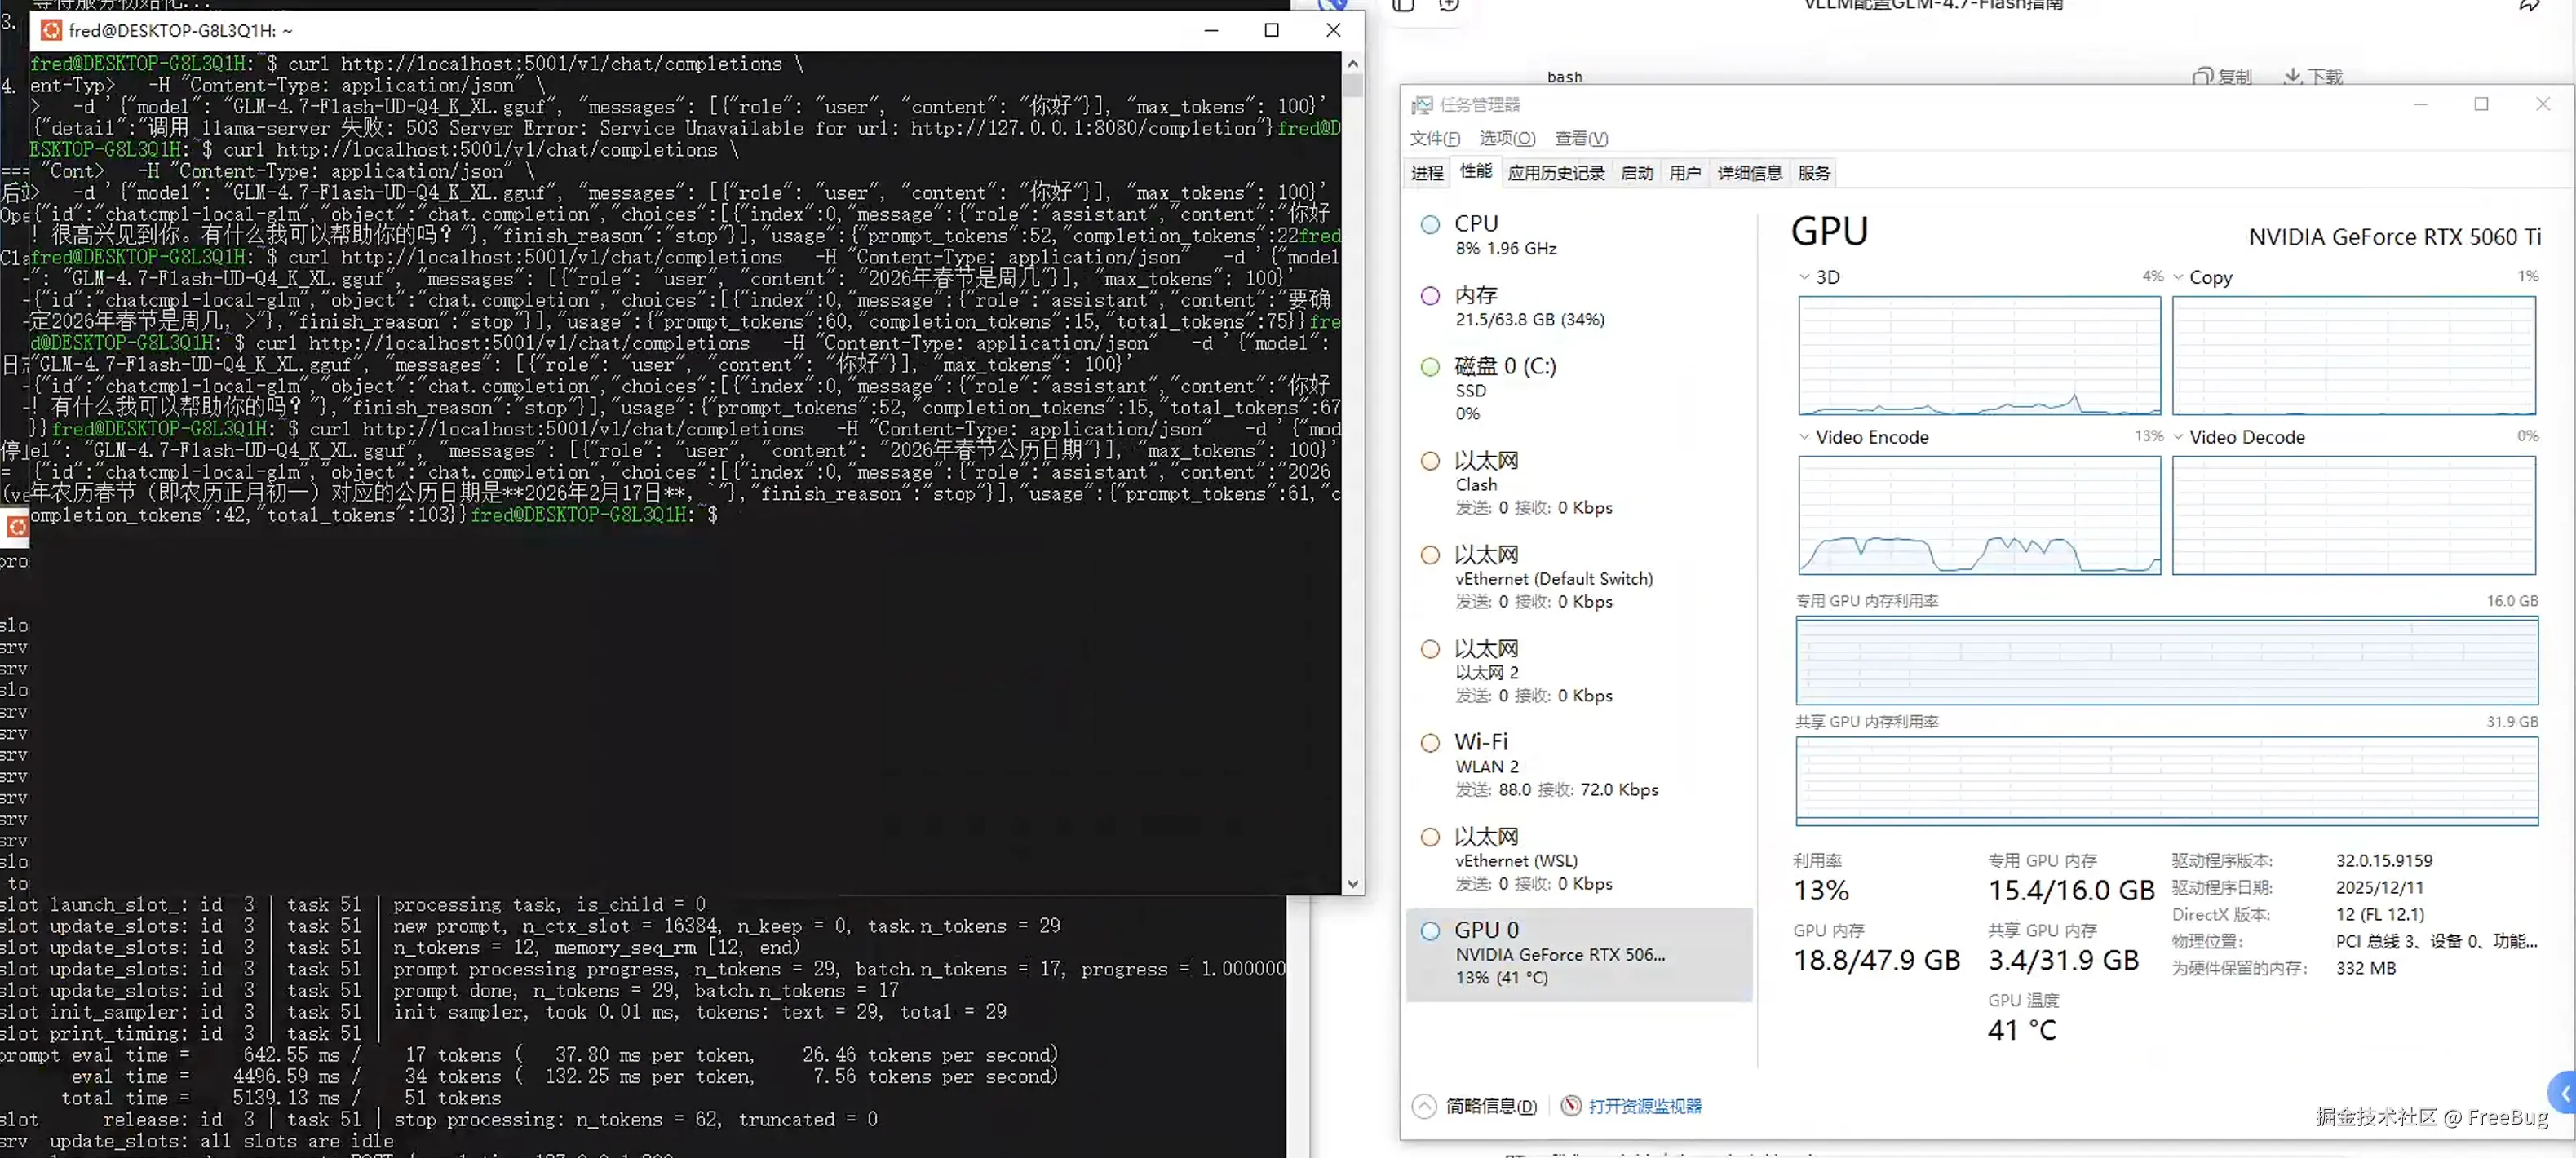Screen dimensions: 2576x1158
Task: Open 打开资源监视器 link
Action: (1645, 1106)
